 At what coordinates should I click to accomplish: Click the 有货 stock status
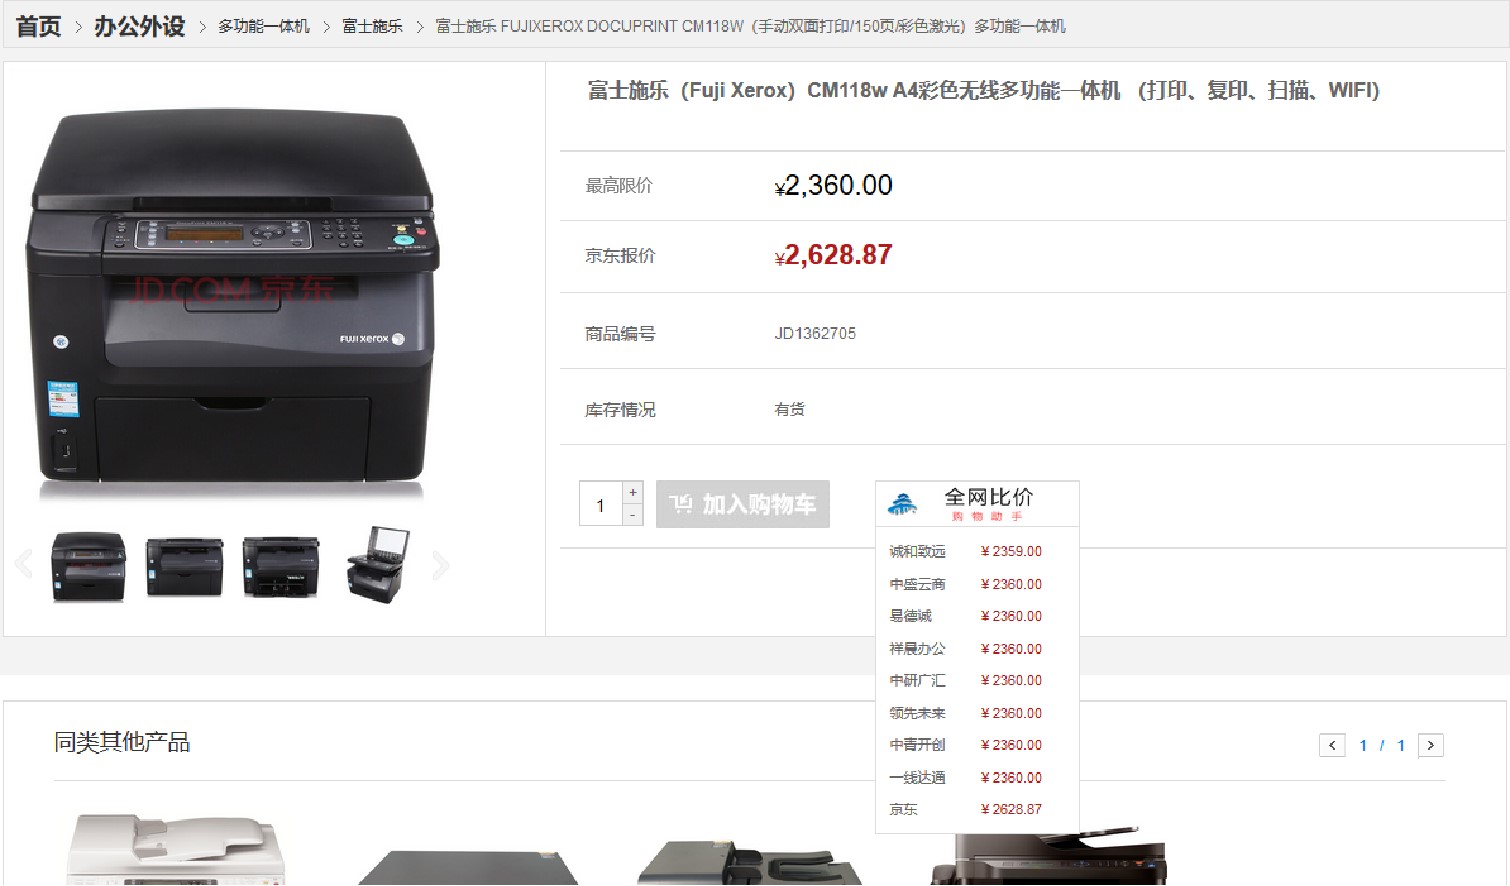(789, 409)
